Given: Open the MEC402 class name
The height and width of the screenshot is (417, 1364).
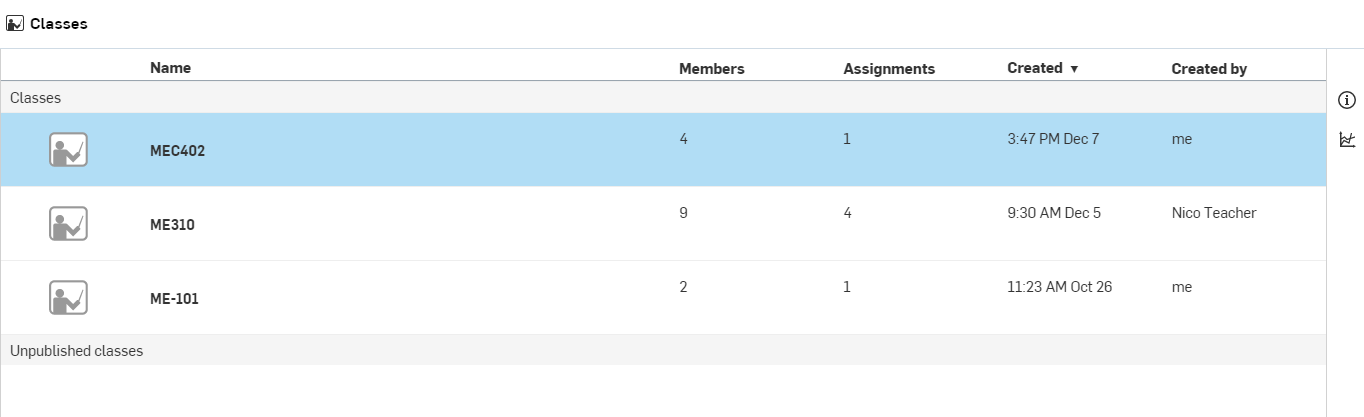Looking at the screenshot, I should (x=177, y=151).
